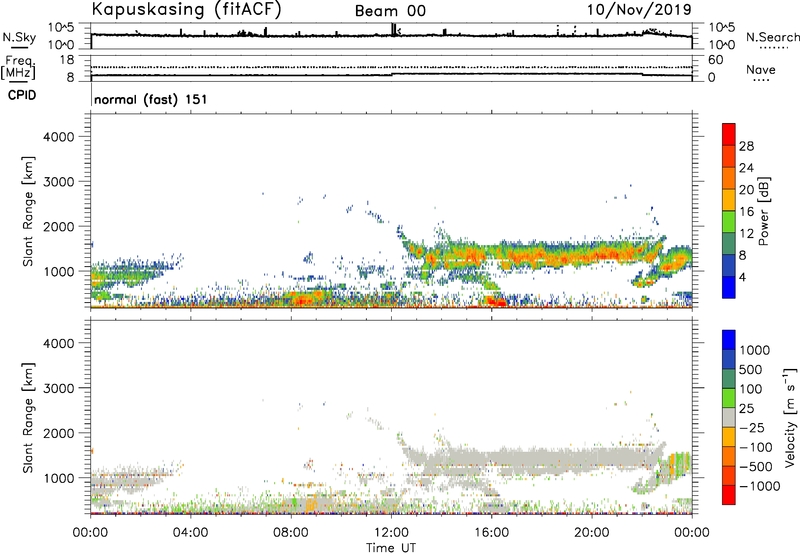Screen dimensions: 800x554
Task: Click the '-1000' velocity color bar value
Action: coord(759,486)
